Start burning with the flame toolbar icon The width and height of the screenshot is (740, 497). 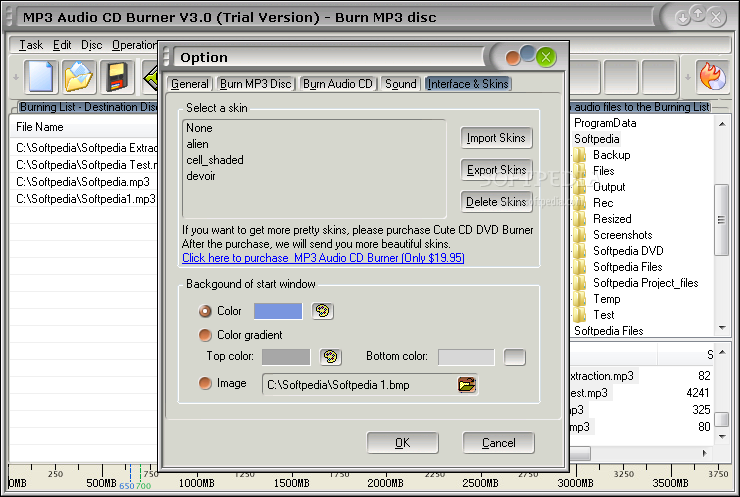click(712, 76)
